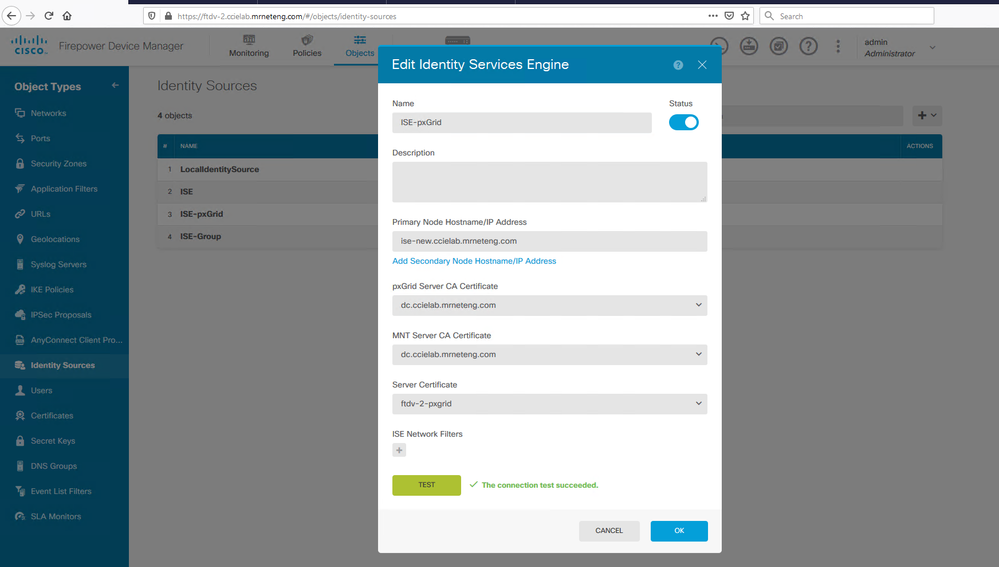
Task: Select Identity Sources in sidebar
Action: click(62, 366)
